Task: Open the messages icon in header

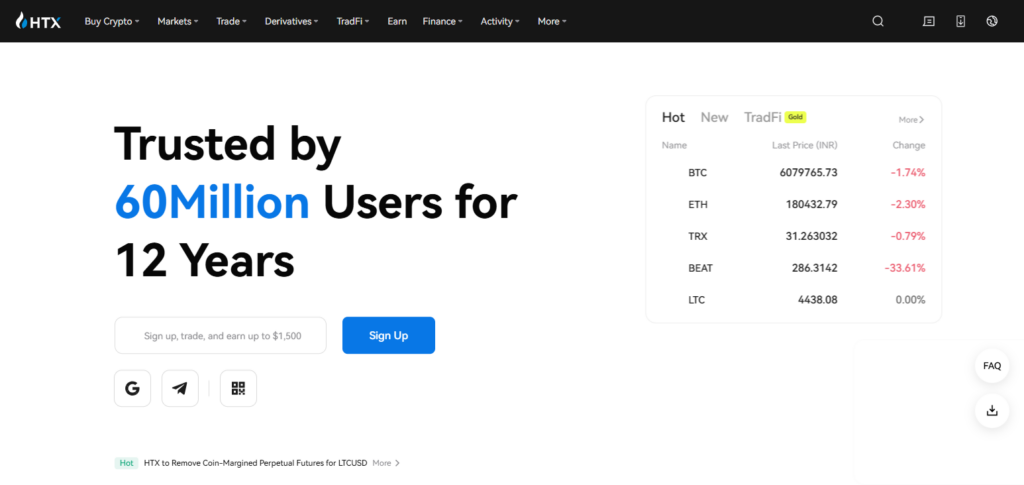Action: click(x=928, y=21)
